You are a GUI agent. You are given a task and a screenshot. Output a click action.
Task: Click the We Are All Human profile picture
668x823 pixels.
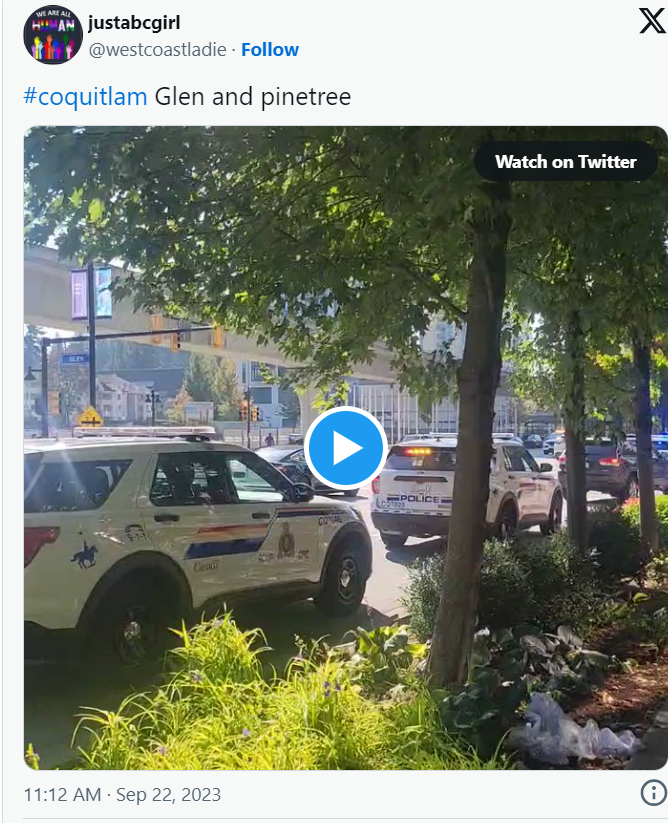[53, 35]
